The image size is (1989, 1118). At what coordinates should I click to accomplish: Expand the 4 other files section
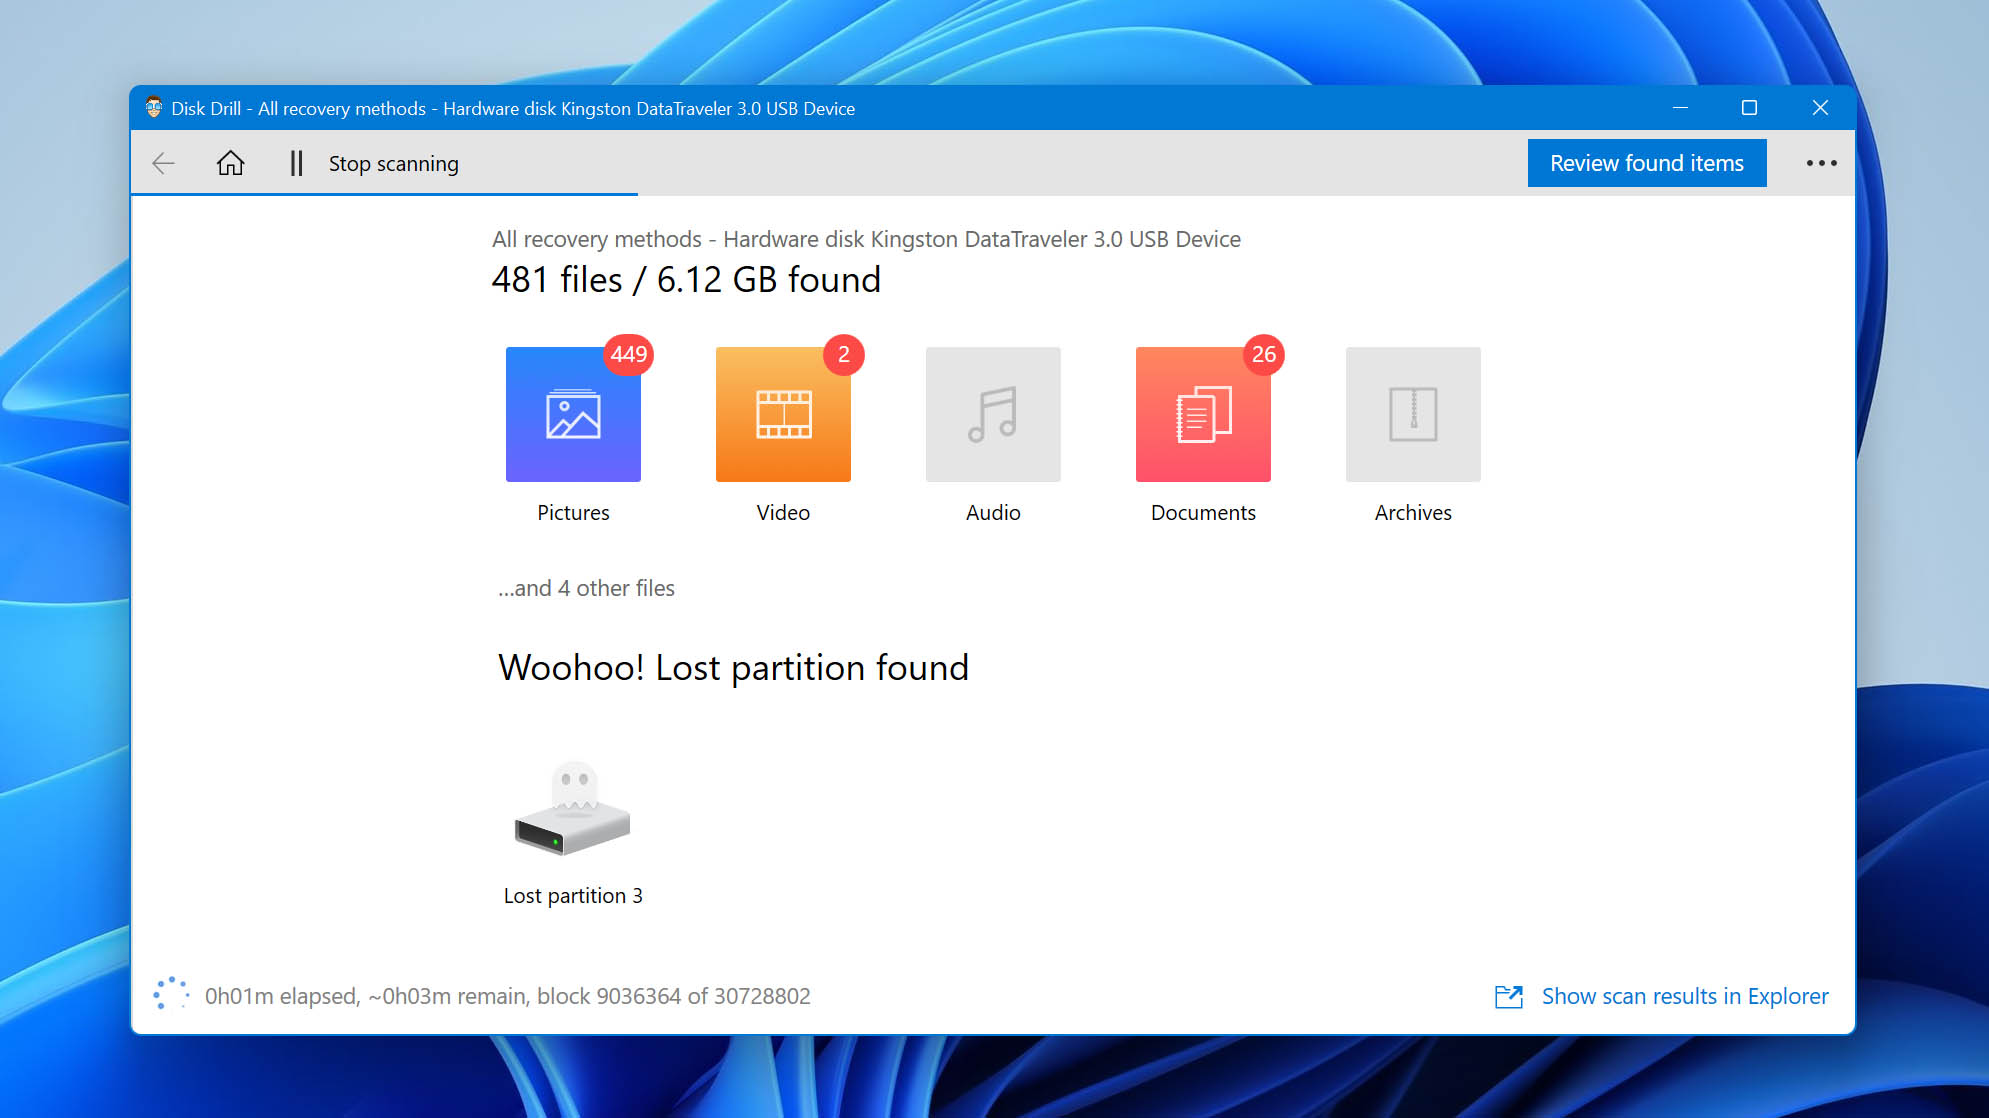(587, 588)
